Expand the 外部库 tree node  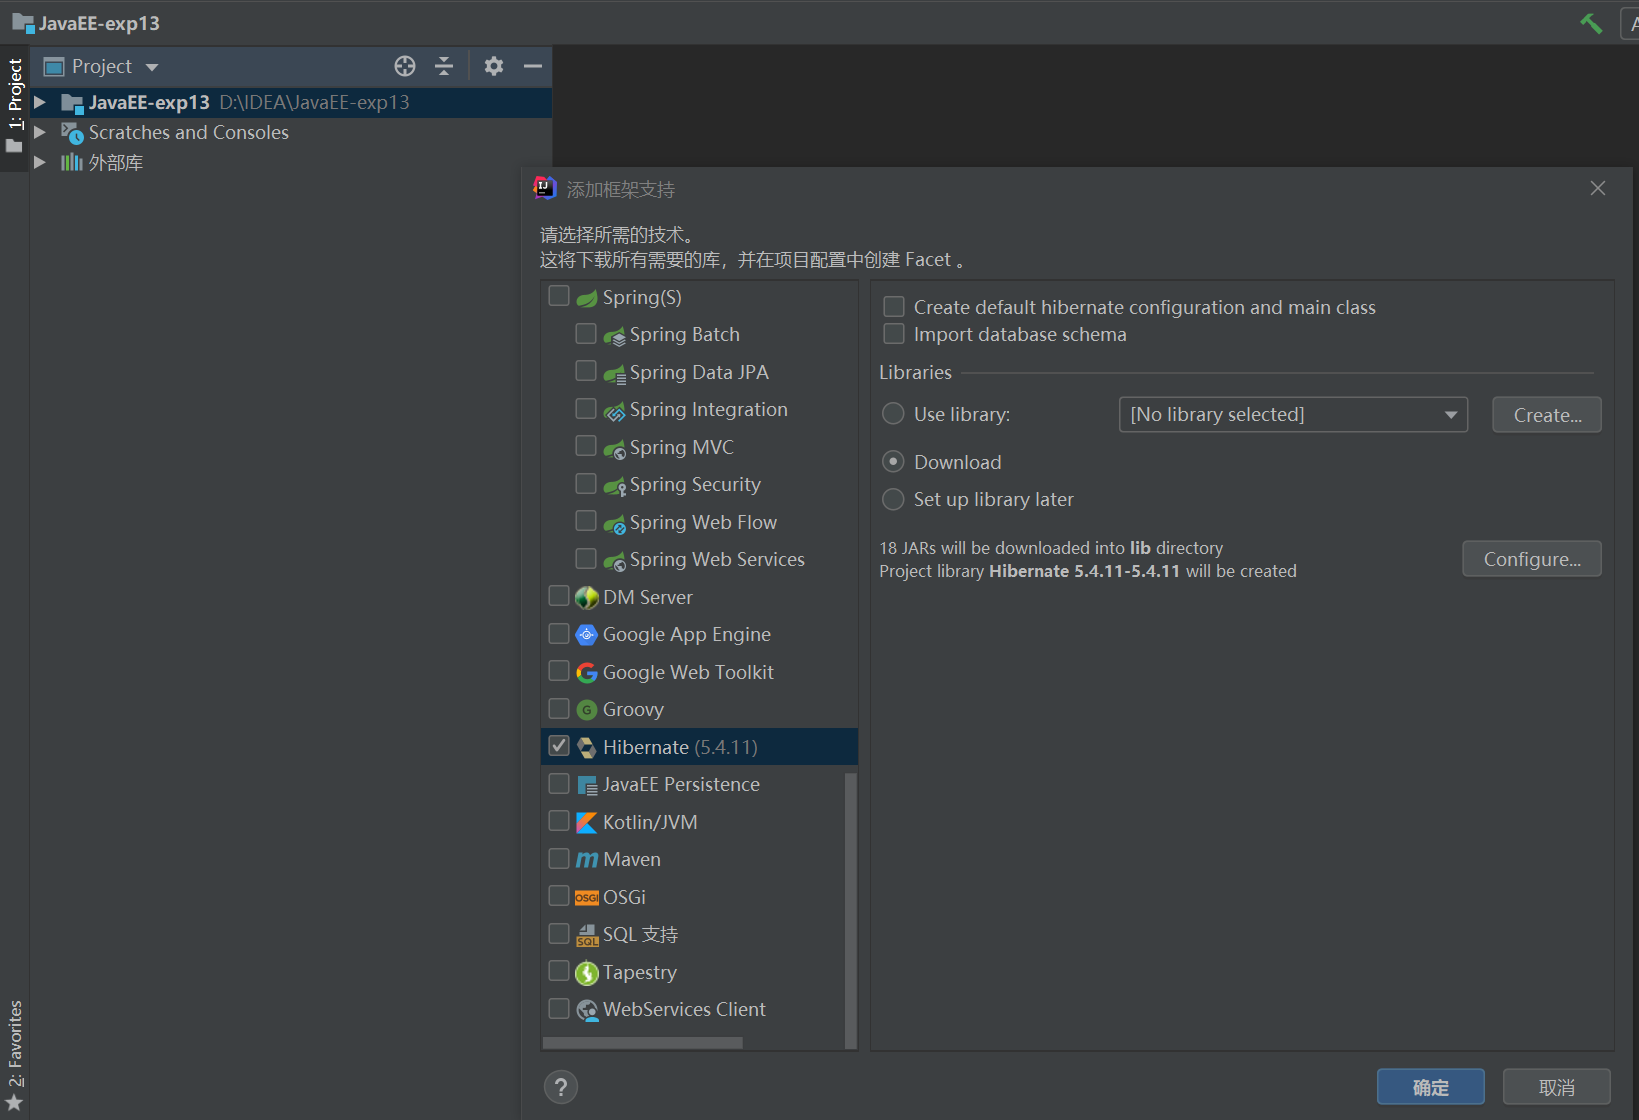click(x=40, y=162)
